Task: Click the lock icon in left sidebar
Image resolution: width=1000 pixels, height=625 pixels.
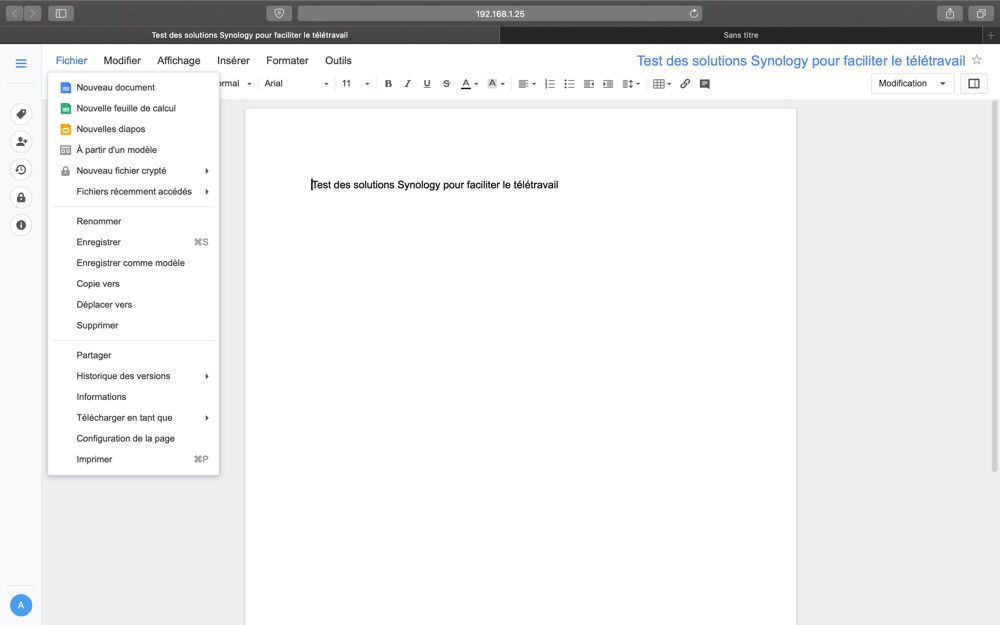Action: [21, 198]
